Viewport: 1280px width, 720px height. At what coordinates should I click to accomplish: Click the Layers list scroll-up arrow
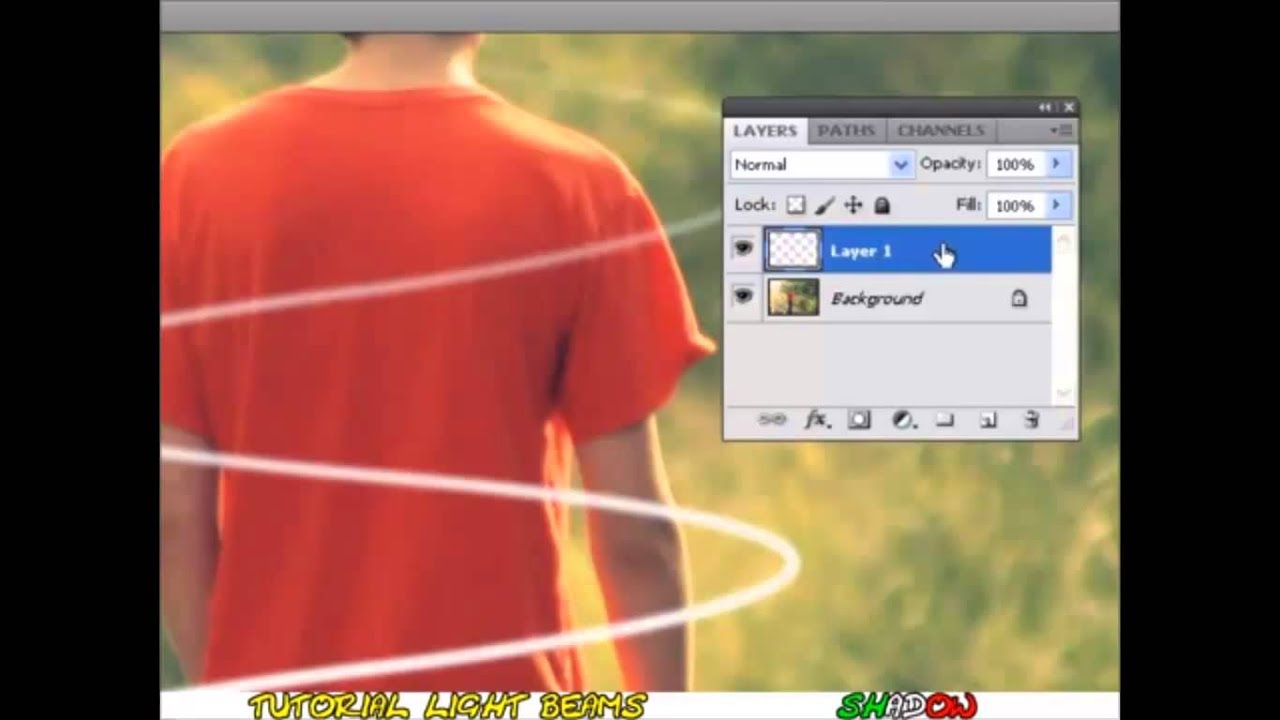1063,240
